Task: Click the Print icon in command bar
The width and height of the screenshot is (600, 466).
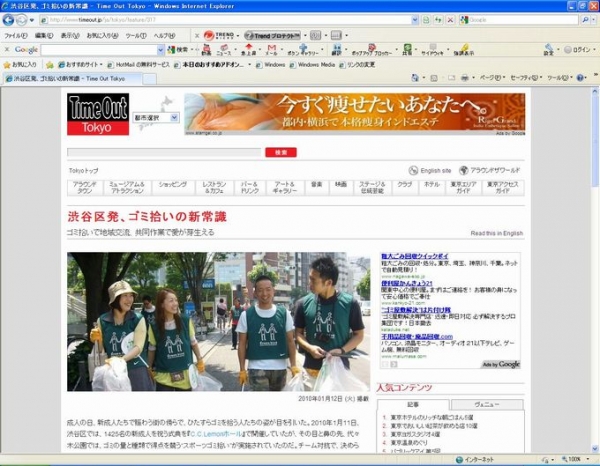Action: [x=465, y=78]
